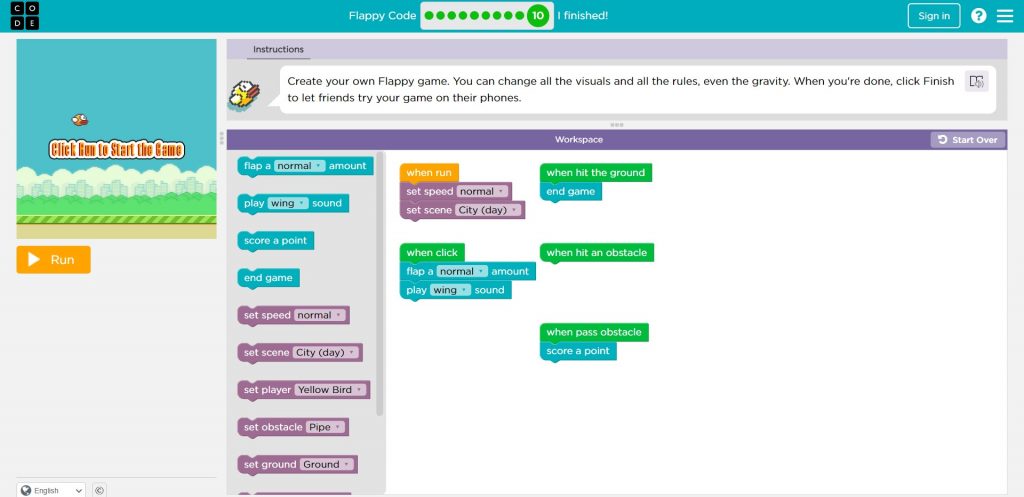Open the hamburger menu
Image resolution: width=1024 pixels, height=497 pixels.
click(1005, 16)
